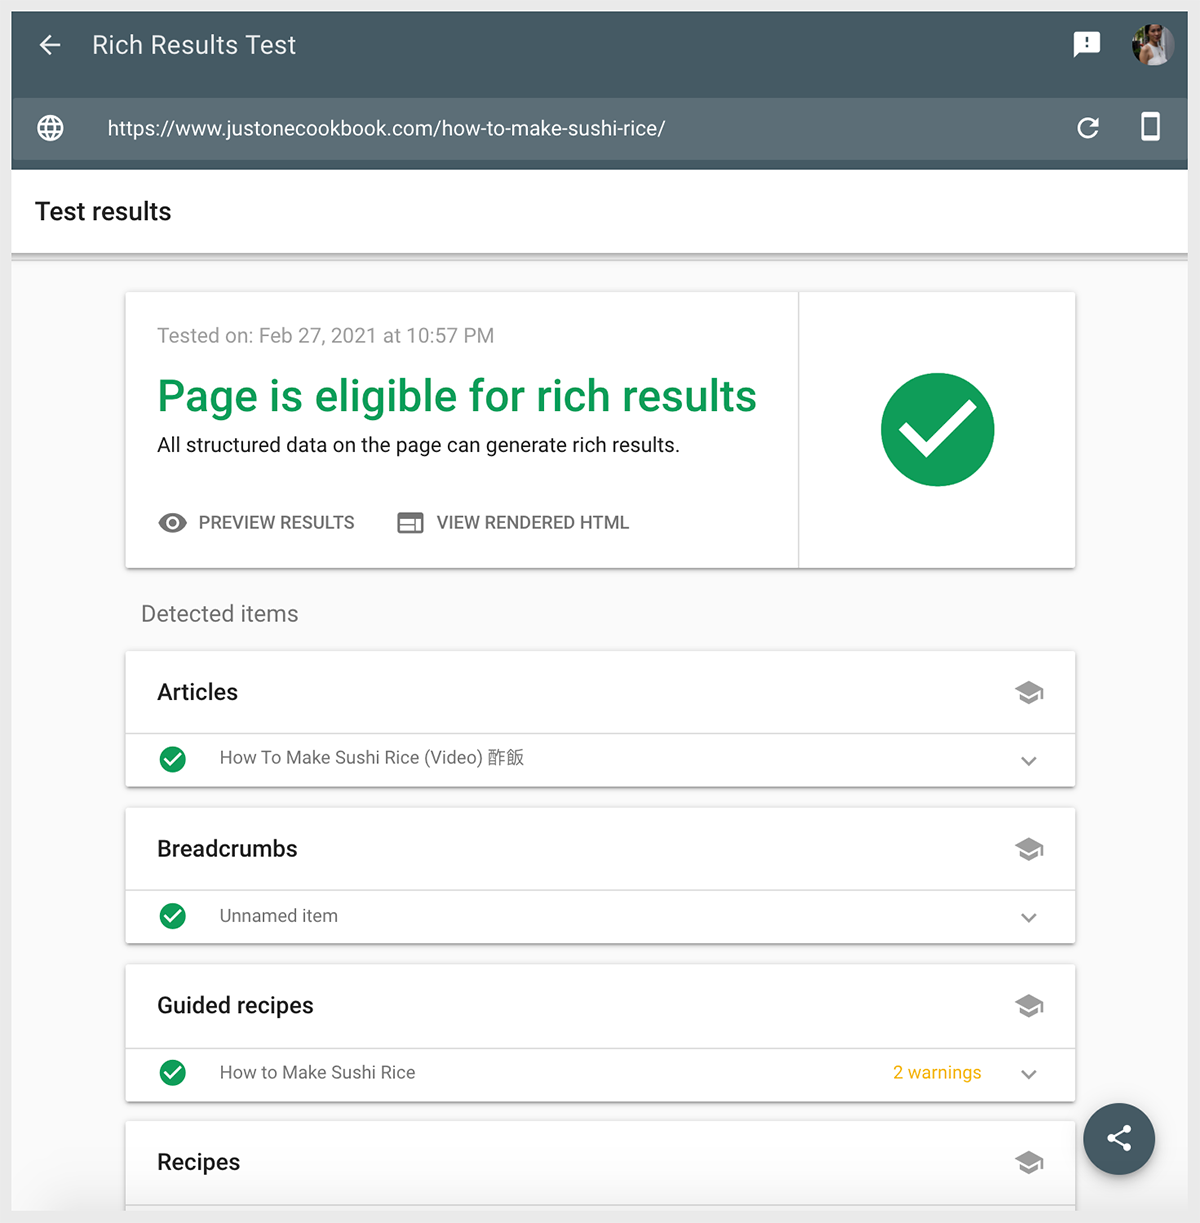Click the Rich Results Test title
This screenshot has height=1223, width=1200.
click(x=194, y=44)
